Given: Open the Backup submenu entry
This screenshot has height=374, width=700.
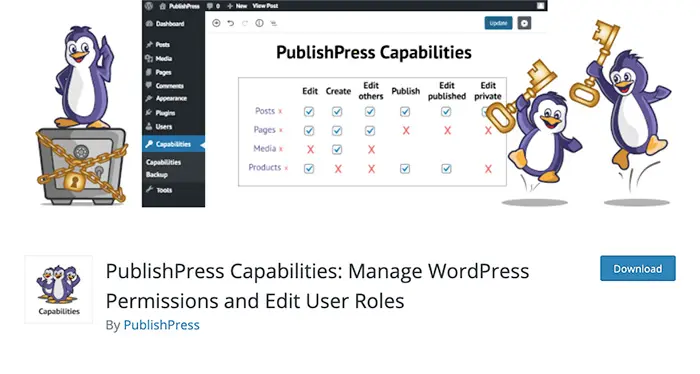Looking at the screenshot, I should [x=157, y=175].
